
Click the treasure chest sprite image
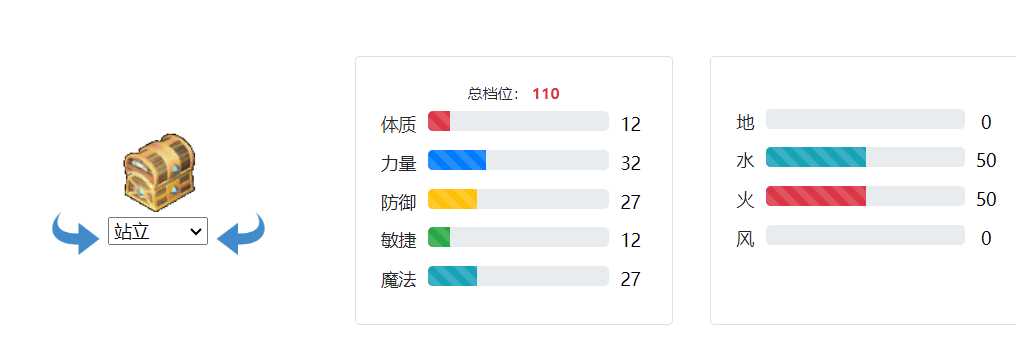tap(159, 172)
